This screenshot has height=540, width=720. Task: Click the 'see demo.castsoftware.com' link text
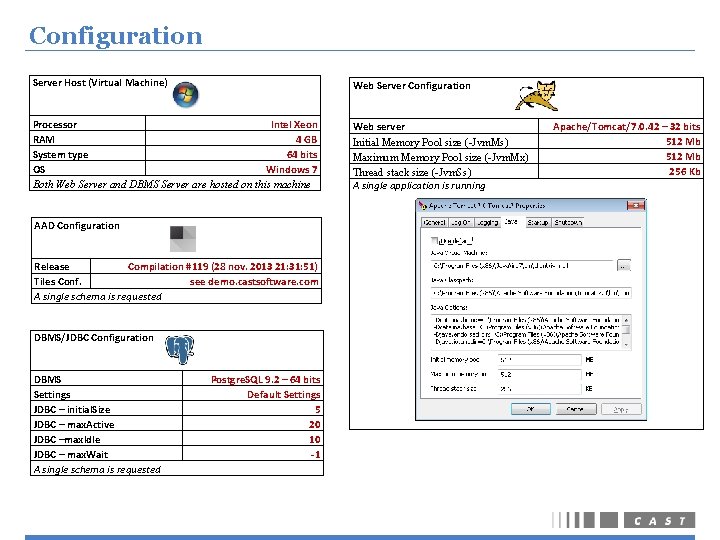click(254, 281)
